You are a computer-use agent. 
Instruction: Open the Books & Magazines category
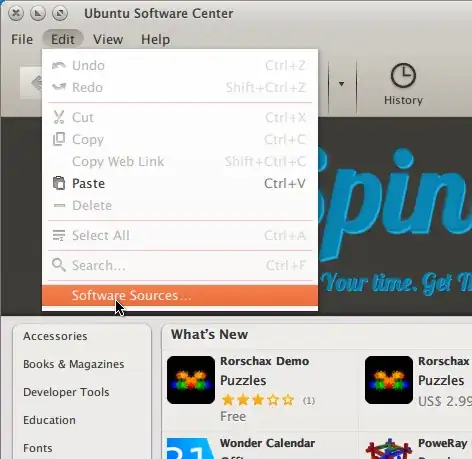click(x=74, y=364)
